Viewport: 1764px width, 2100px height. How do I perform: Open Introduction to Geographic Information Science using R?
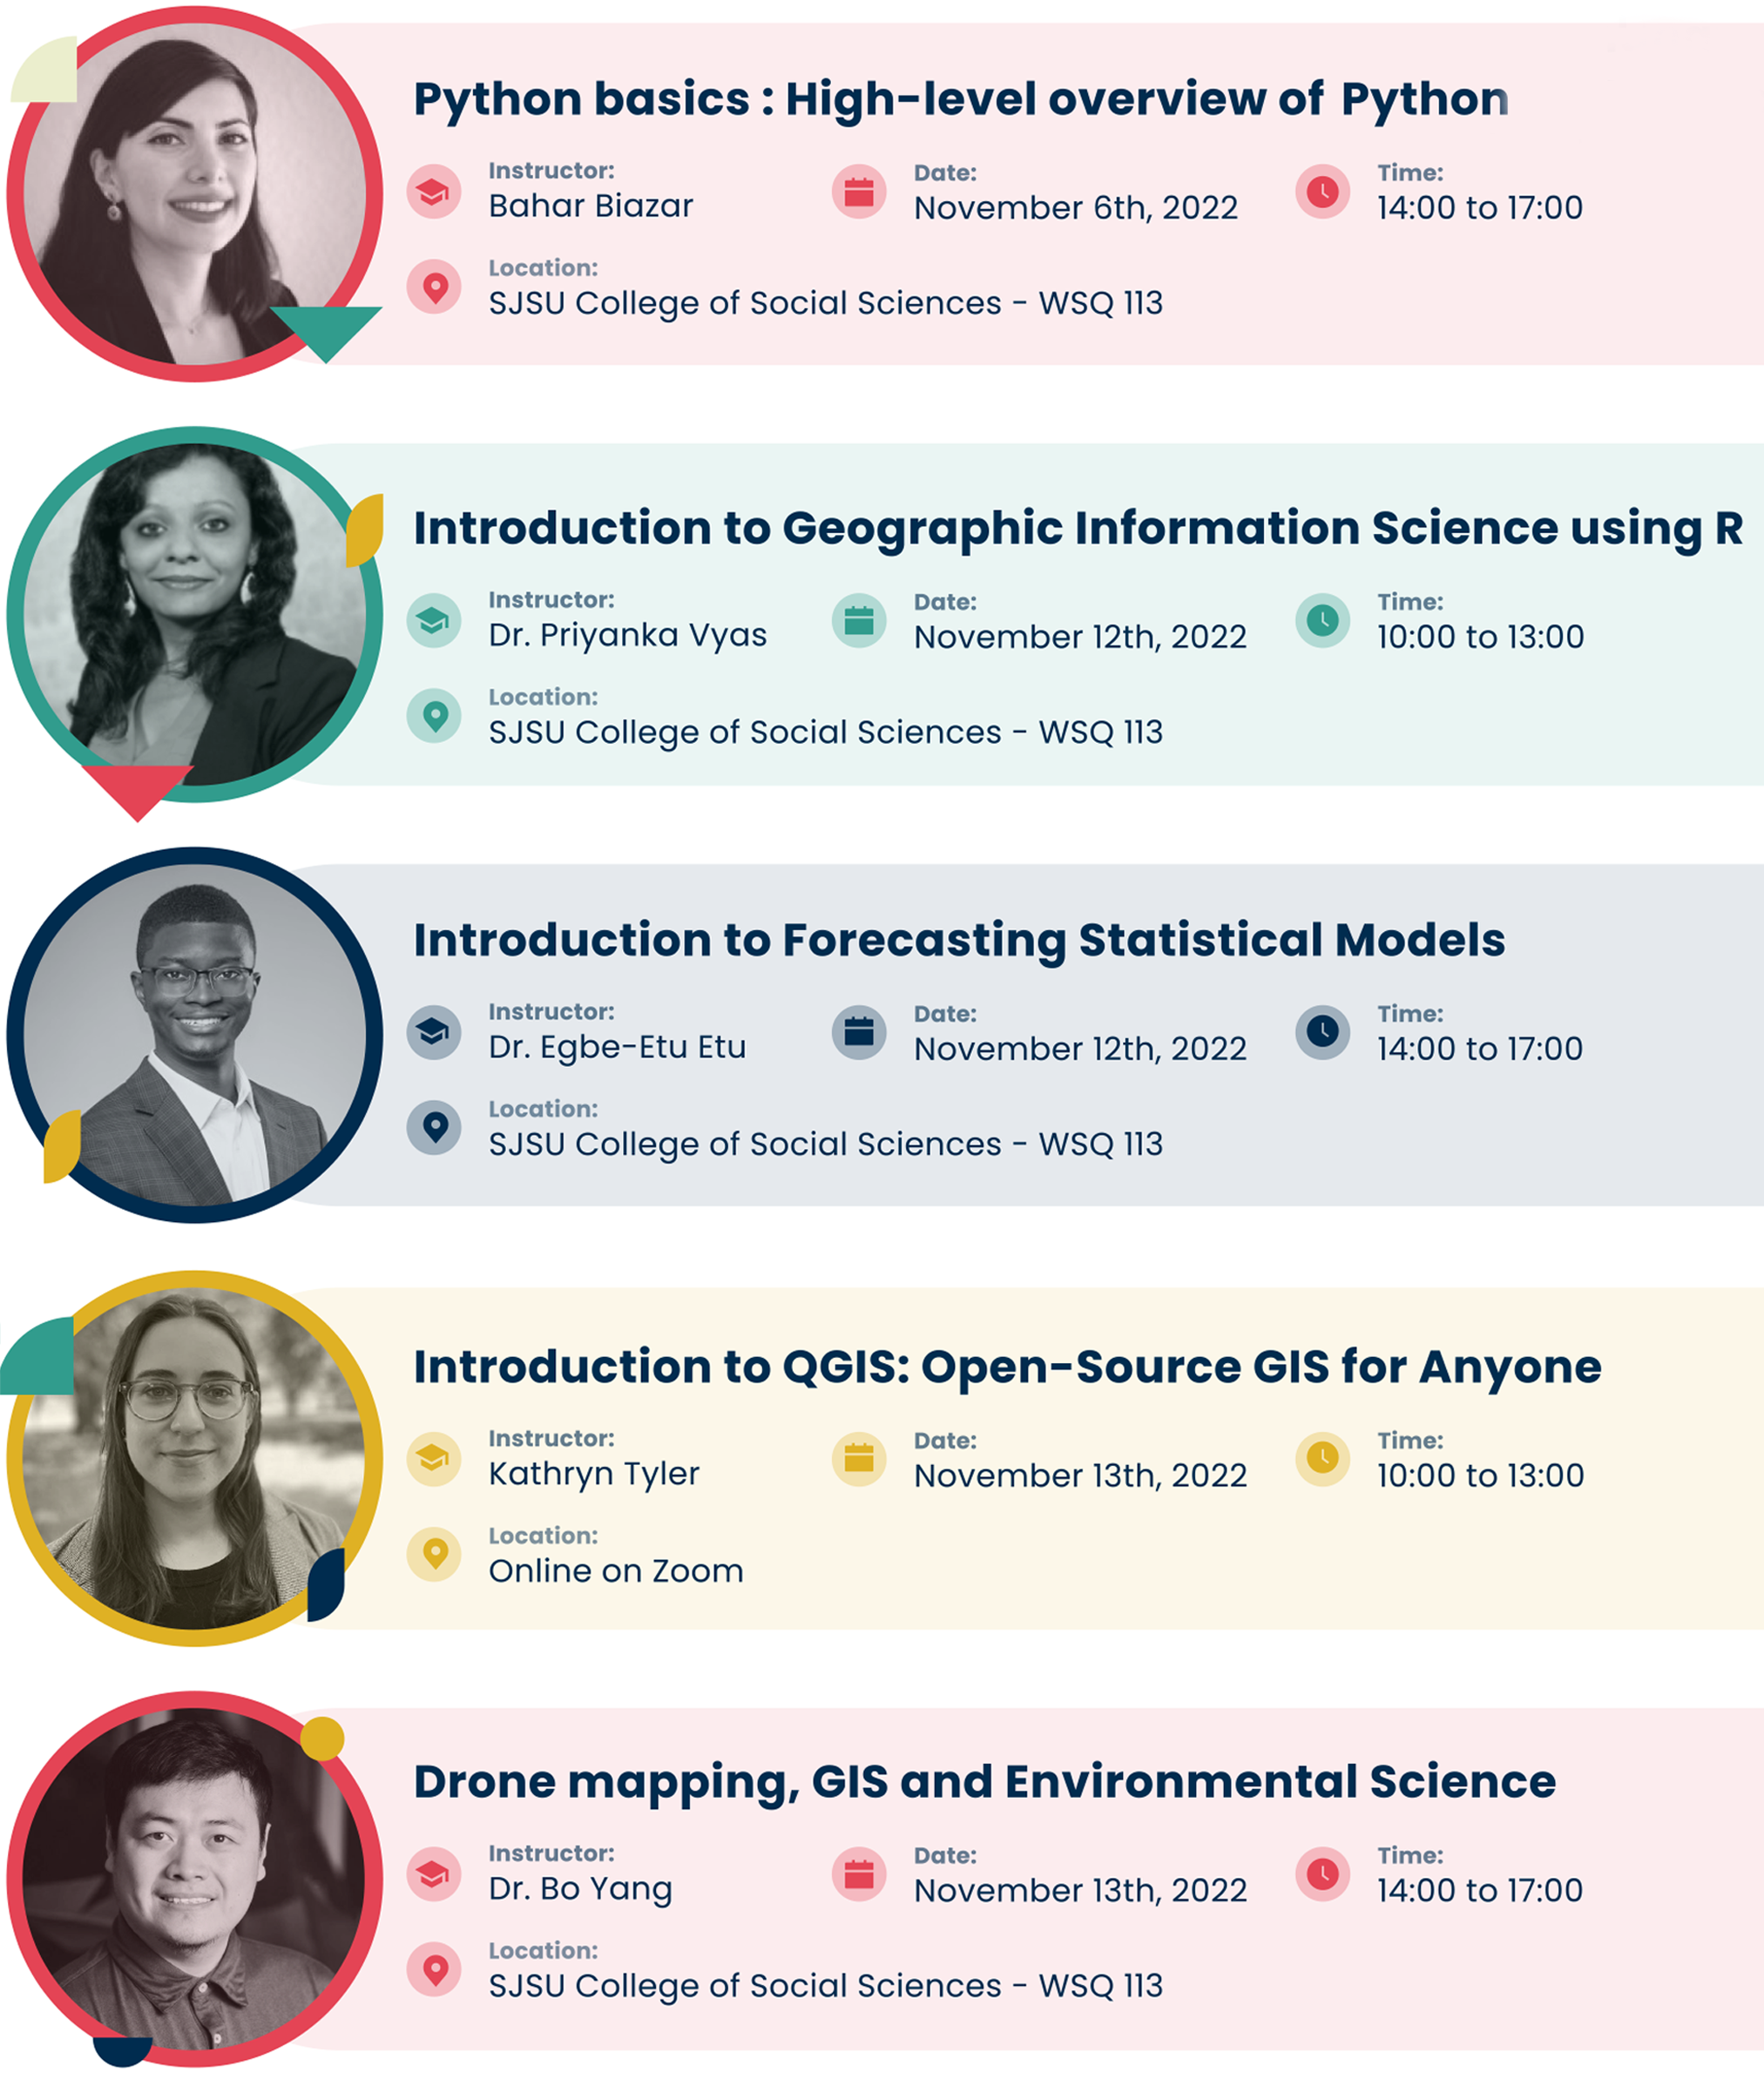[1077, 528]
